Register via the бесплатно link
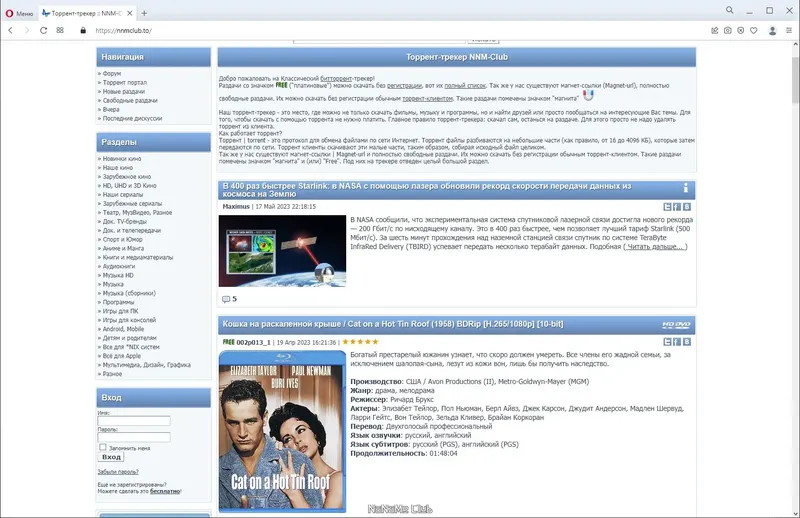This screenshot has width=800, height=518. 165,491
